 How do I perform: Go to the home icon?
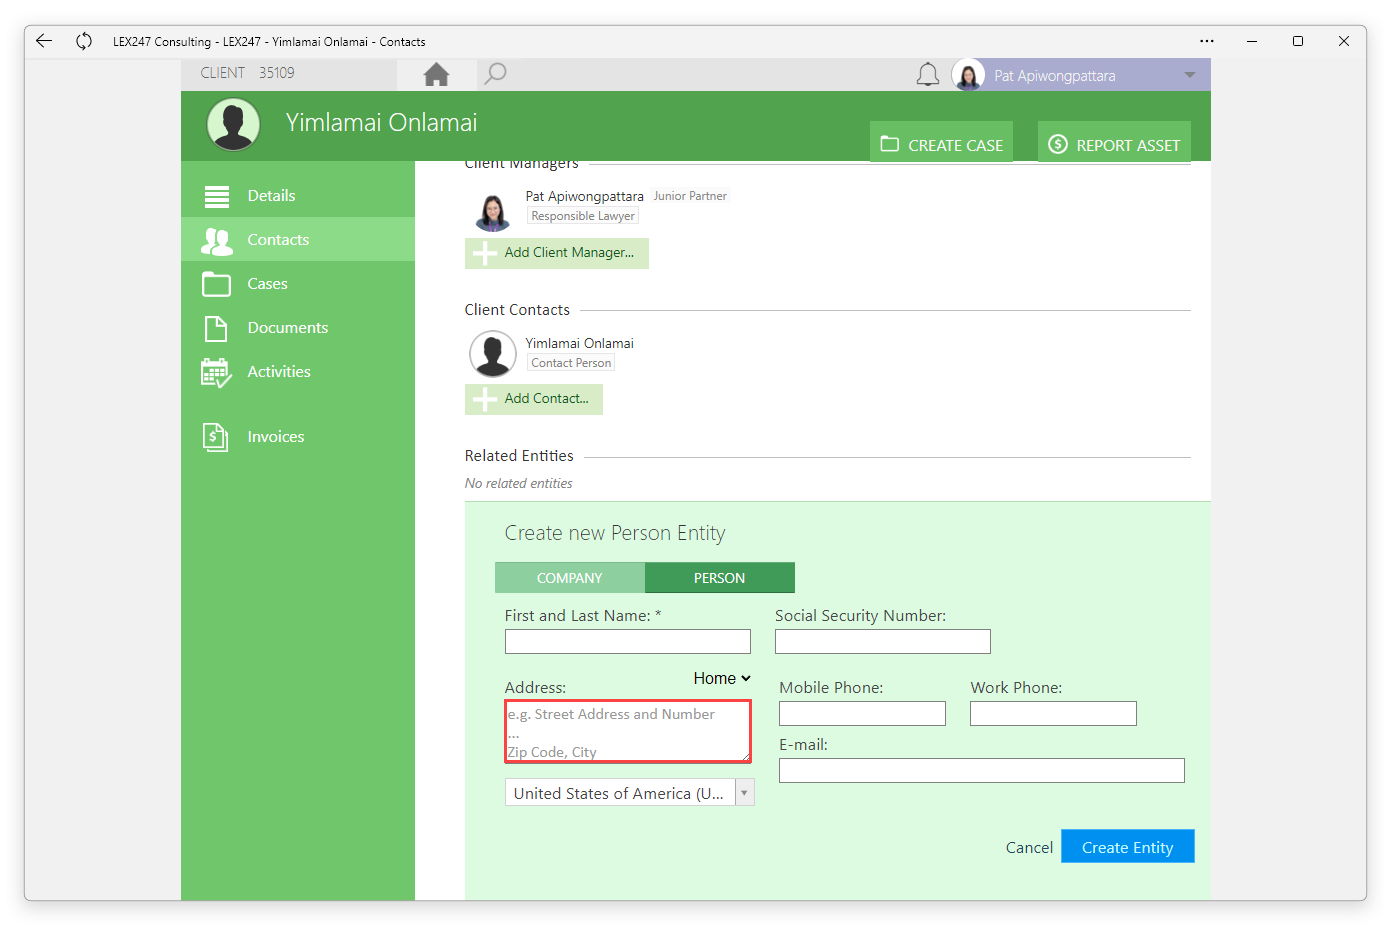click(x=436, y=74)
